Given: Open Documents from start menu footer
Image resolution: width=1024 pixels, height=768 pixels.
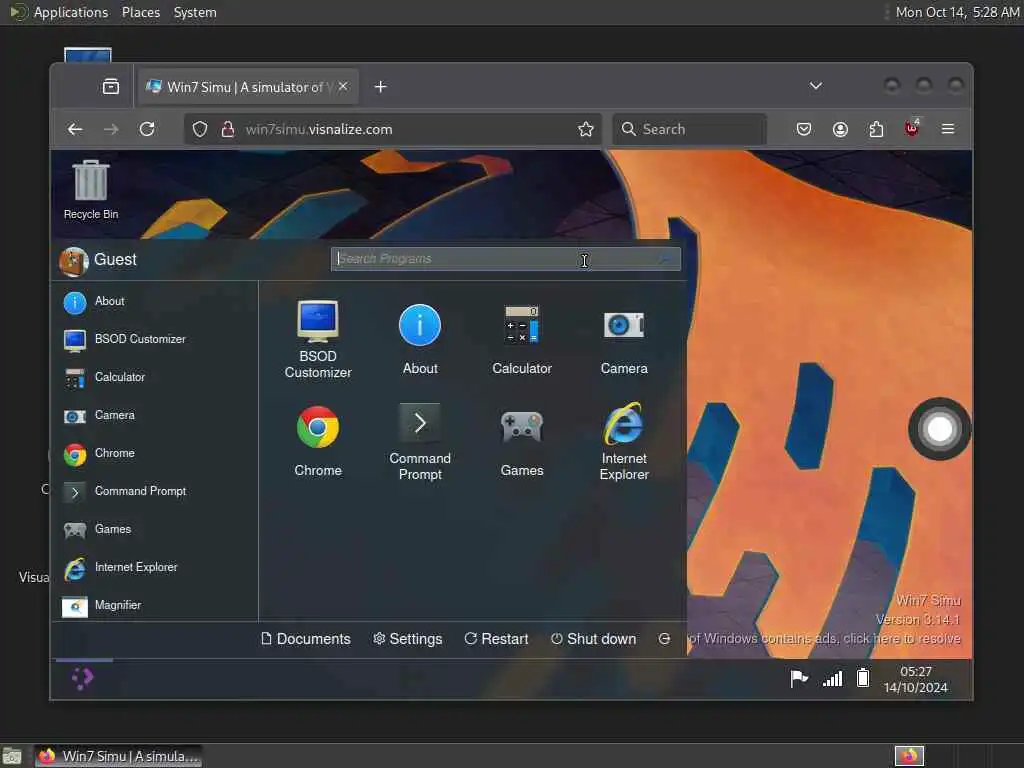Looking at the screenshot, I should click(306, 639).
